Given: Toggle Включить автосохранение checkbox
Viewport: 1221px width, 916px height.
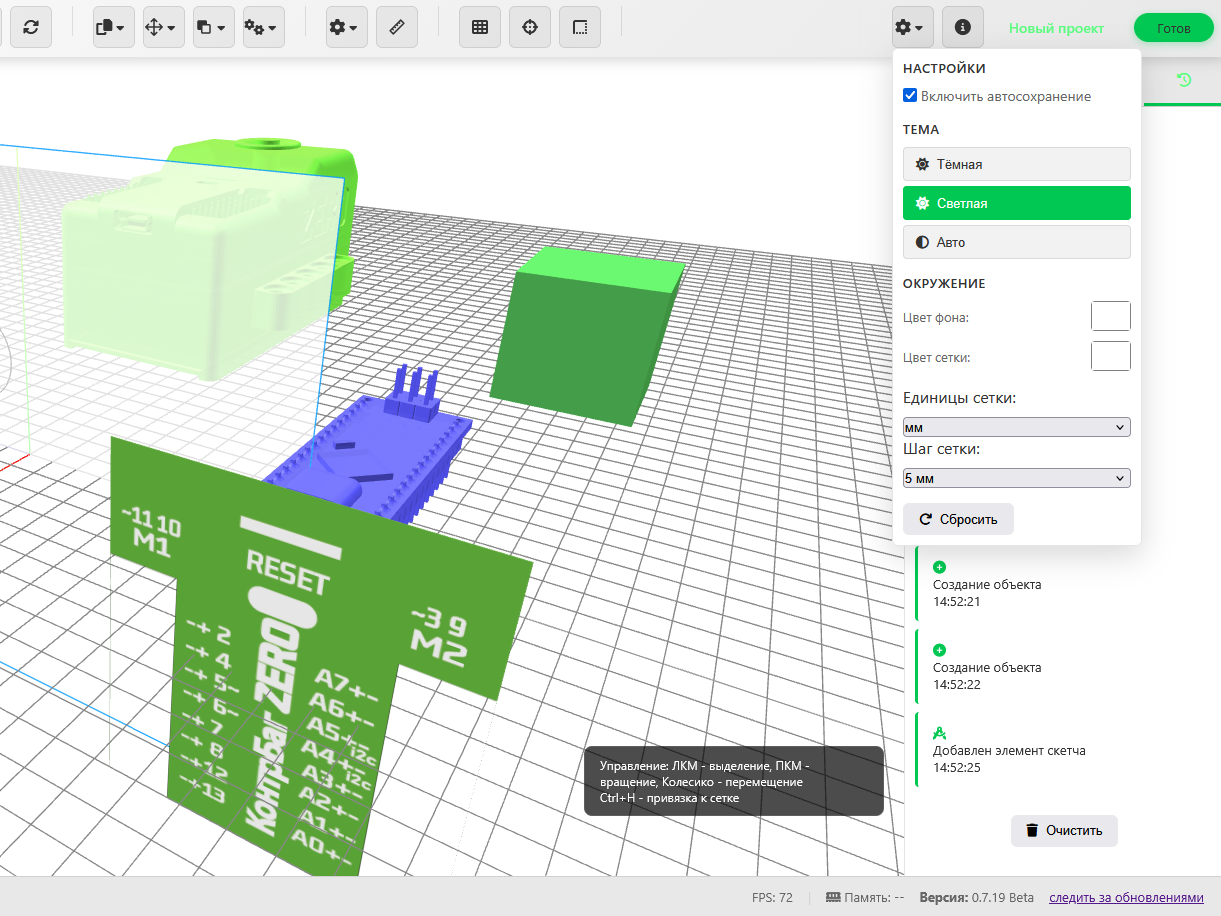Looking at the screenshot, I should click(x=910, y=96).
